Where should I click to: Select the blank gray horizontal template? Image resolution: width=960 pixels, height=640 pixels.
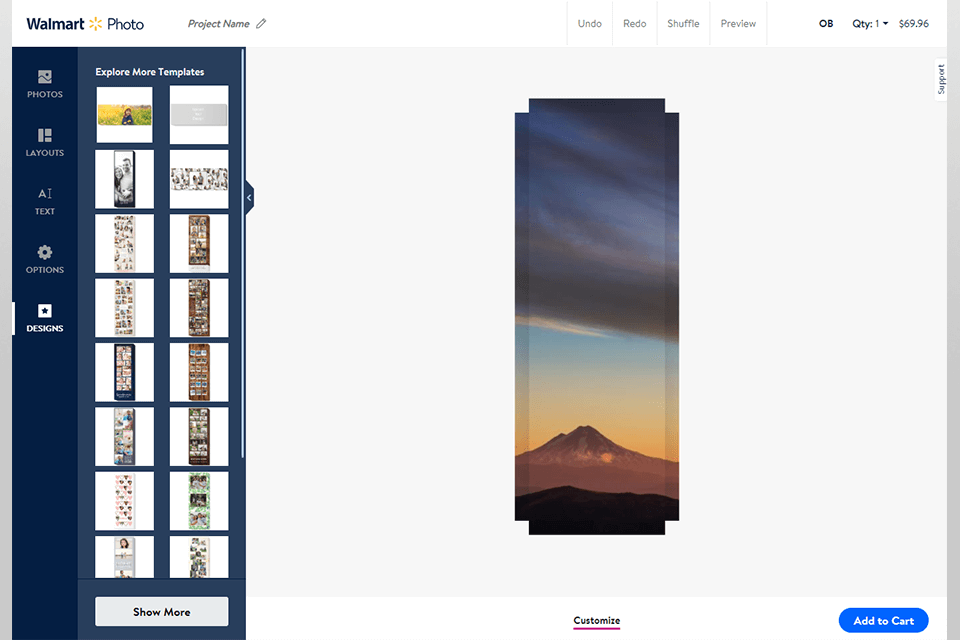coord(199,115)
